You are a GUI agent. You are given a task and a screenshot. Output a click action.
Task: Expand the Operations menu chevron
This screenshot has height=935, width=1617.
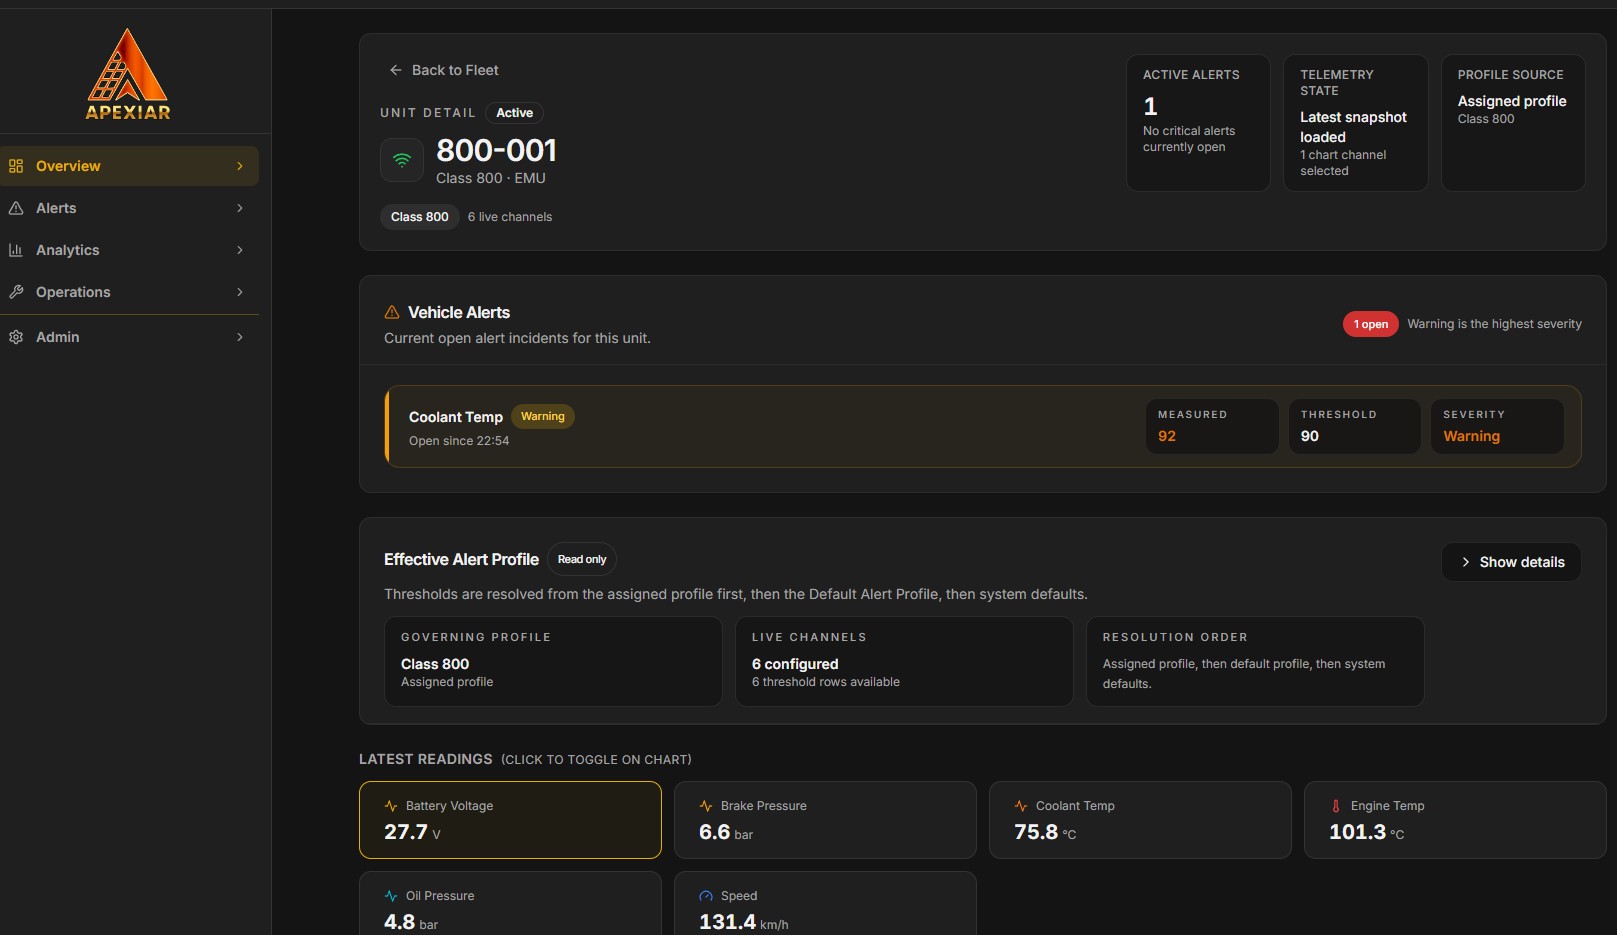(240, 292)
